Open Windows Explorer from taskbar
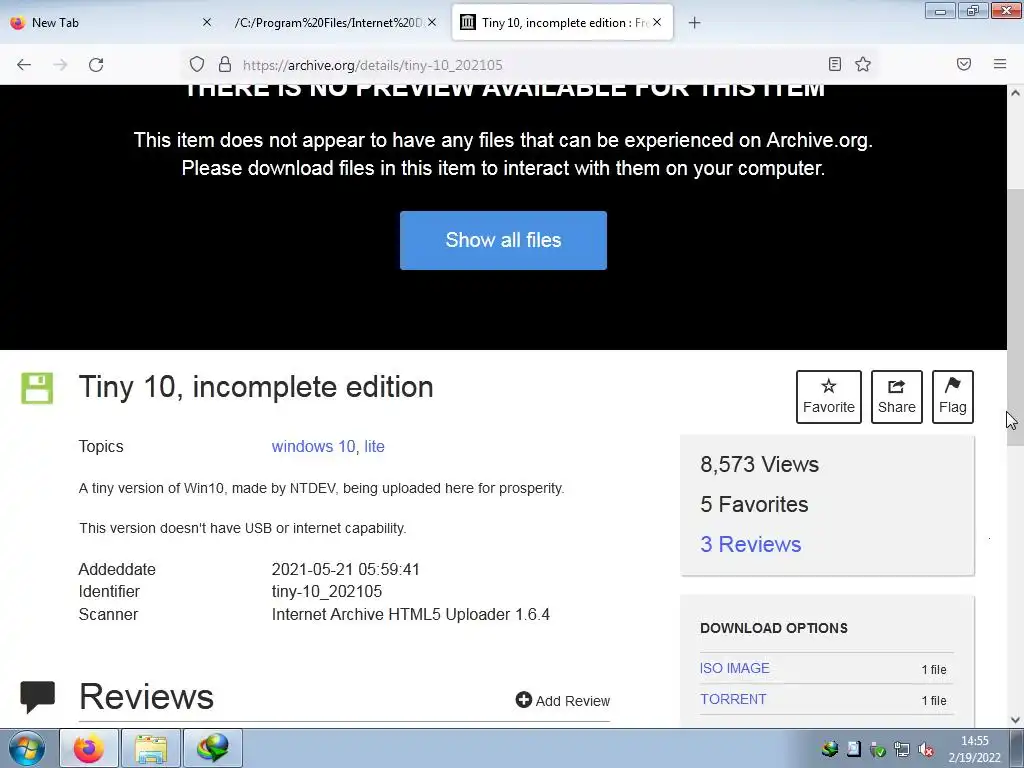Viewport: 1024px width, 768px height. pos(151,748)
